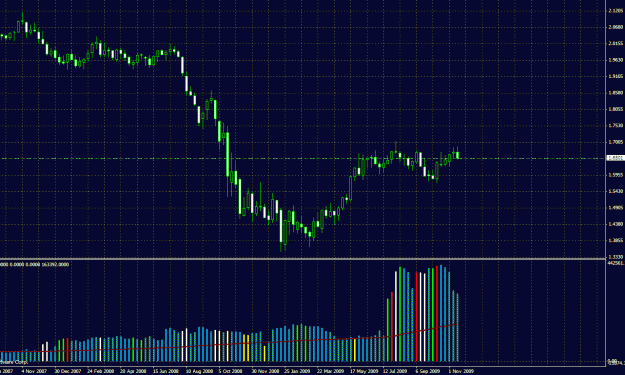Image resolution: width=625 pixels, height=375 pixels.
Task: Click the 1.8580 price axis label
Action: pyautogui.click(x=616, y=92)
